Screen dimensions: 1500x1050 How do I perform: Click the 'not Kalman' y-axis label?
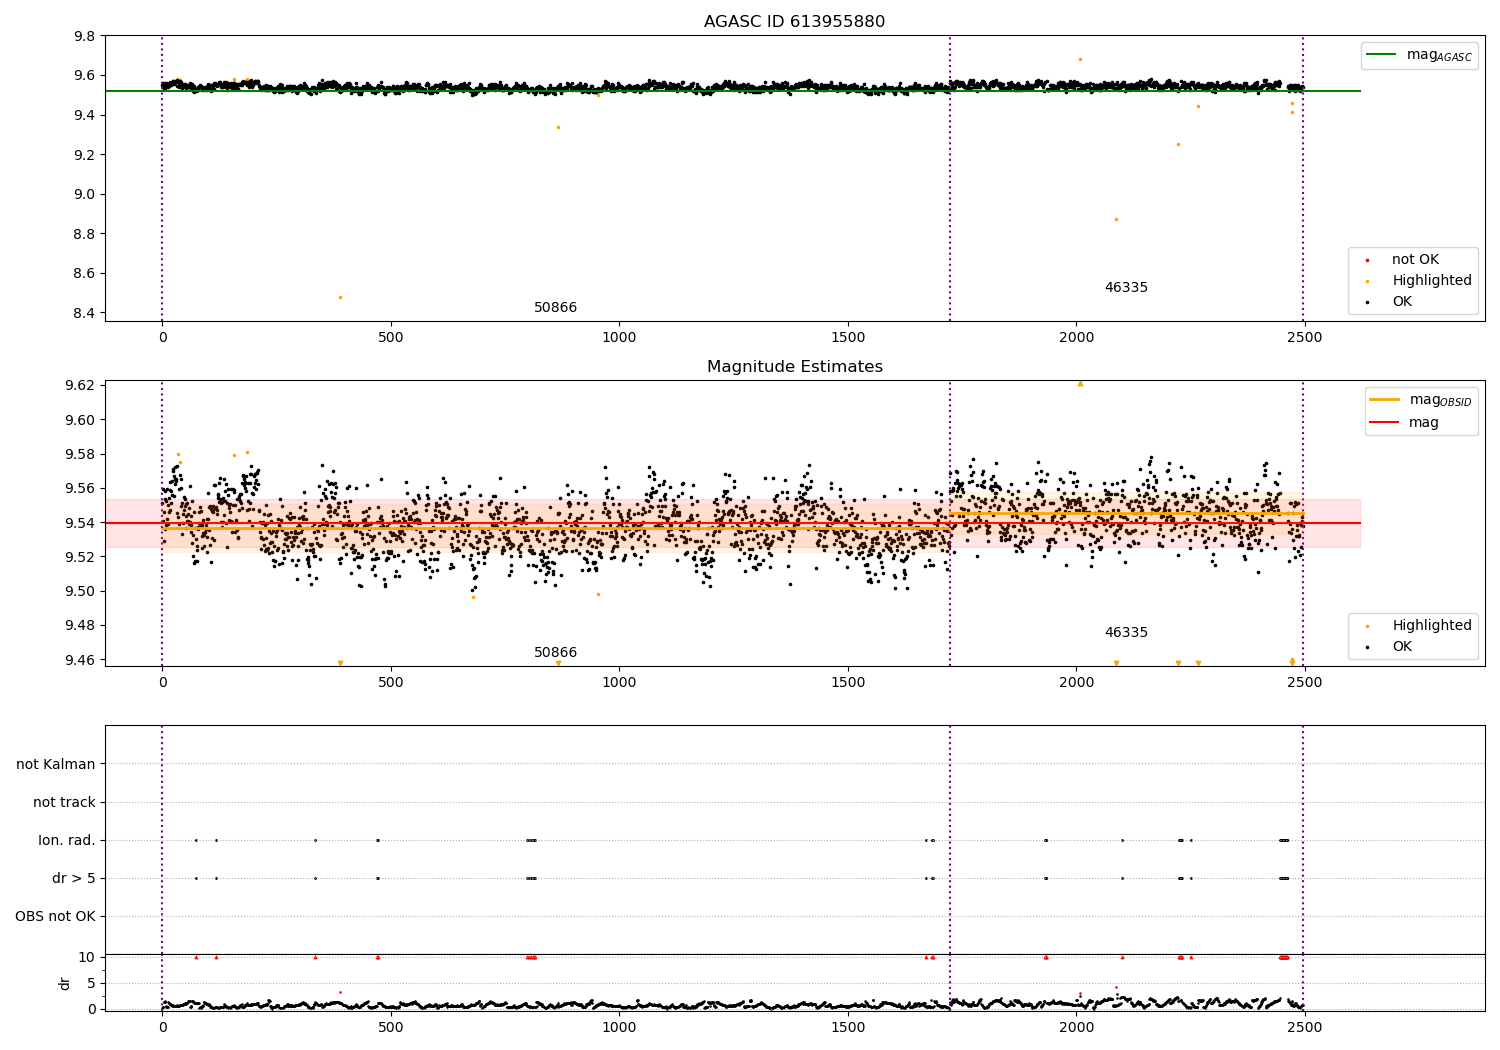pos(56,765)
